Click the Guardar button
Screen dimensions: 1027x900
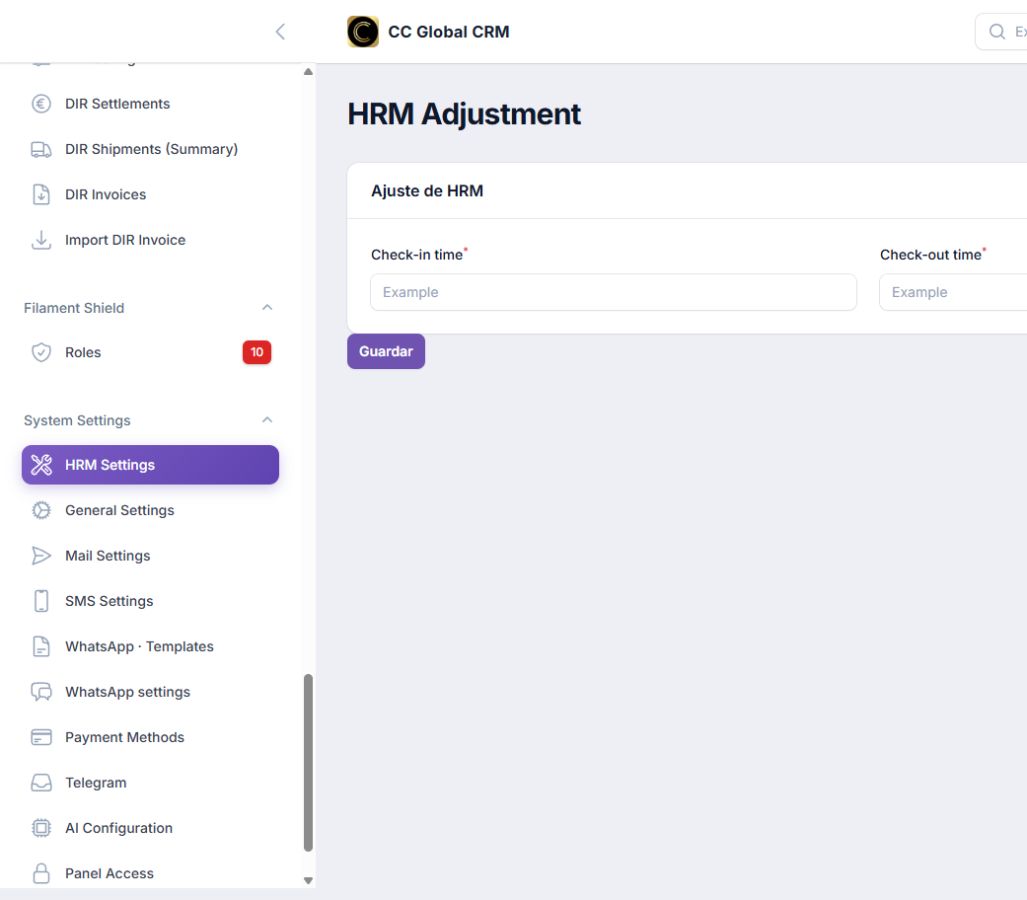click(386, 352)
